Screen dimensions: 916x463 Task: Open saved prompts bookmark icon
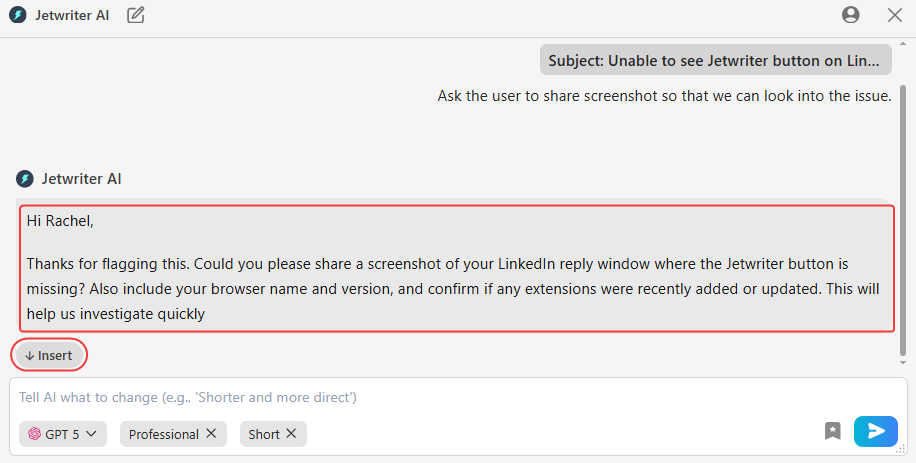833,431
